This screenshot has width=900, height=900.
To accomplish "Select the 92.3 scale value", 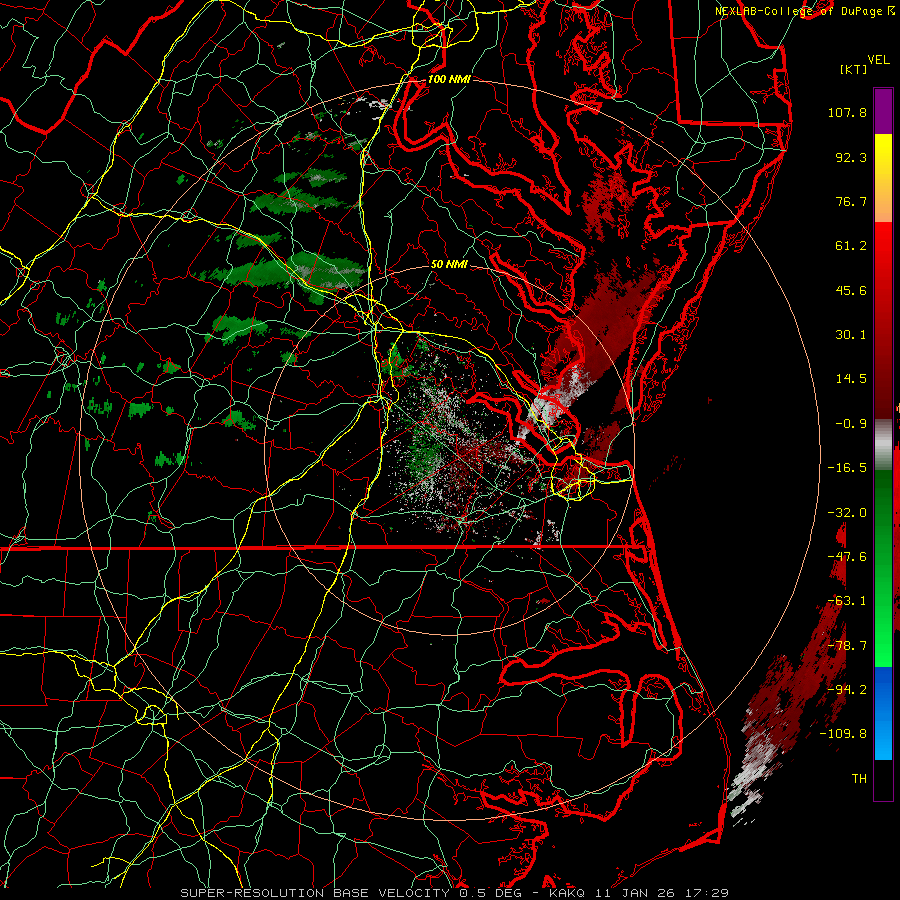I will click(x=851, y=157).
